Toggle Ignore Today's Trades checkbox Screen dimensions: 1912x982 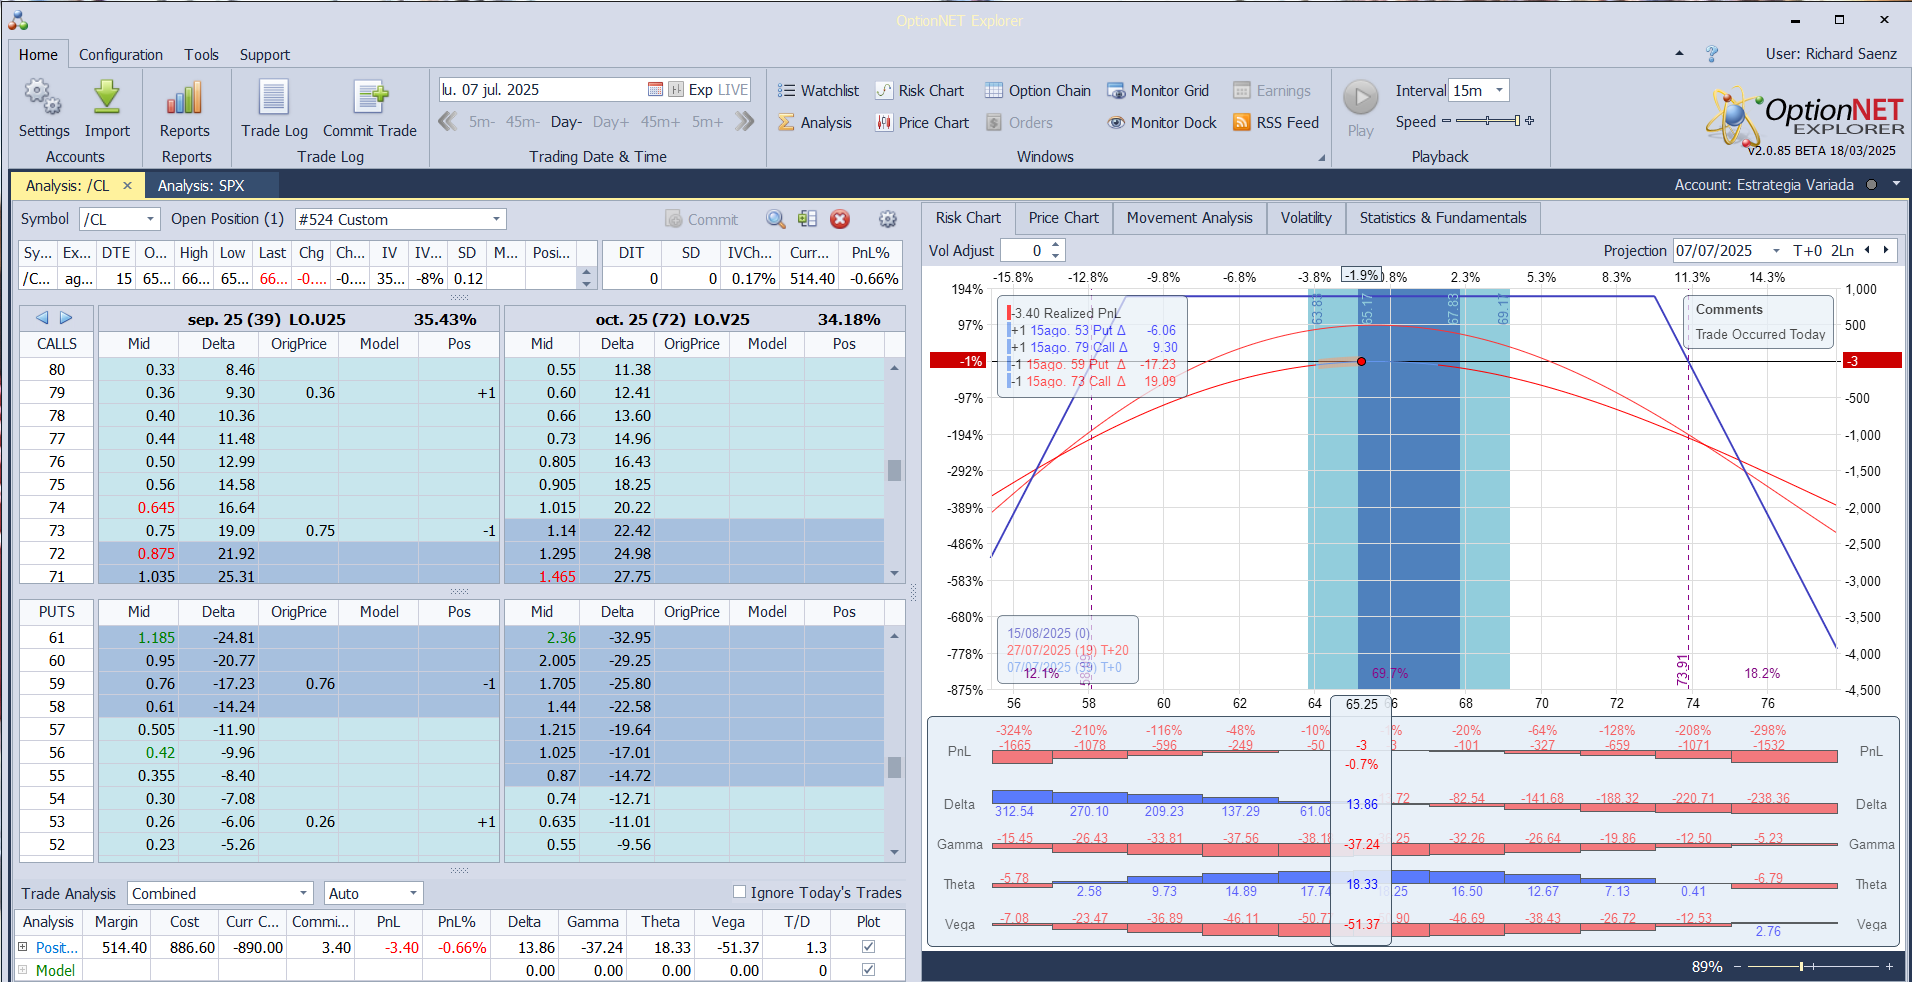pyautogui.click(x=740, y=892)
